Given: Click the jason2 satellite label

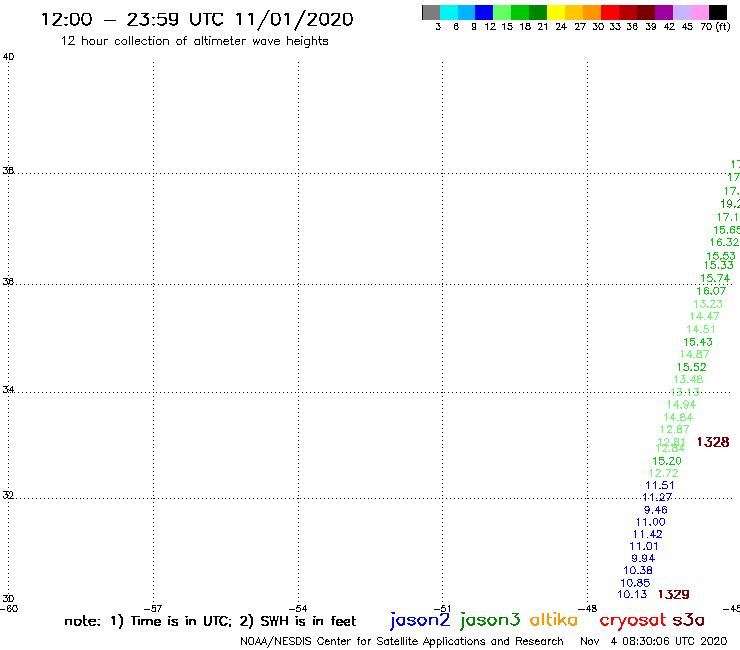Looking at the screenshot, I should coord(420,620).
